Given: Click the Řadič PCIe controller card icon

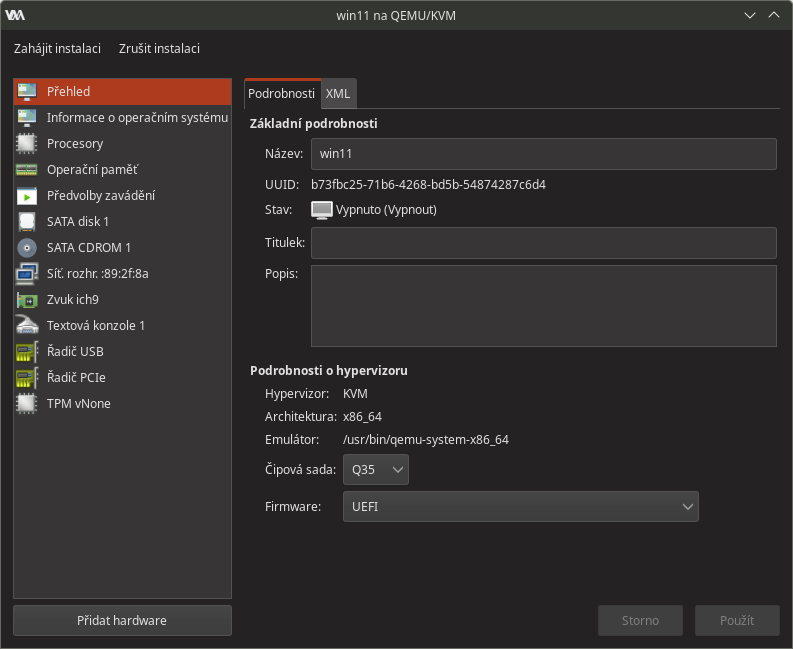Looking at the screenshot, I should [27, 378].
